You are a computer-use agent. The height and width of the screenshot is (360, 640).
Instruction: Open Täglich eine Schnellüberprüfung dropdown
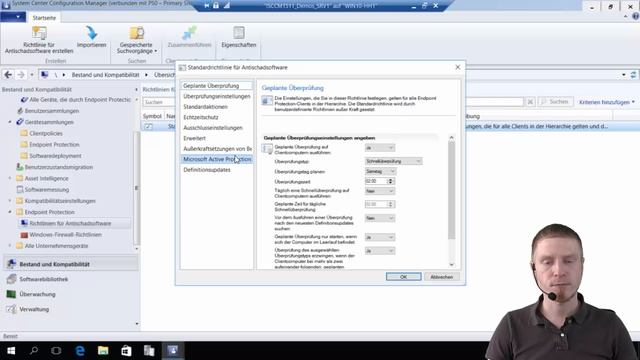[380, 191]
